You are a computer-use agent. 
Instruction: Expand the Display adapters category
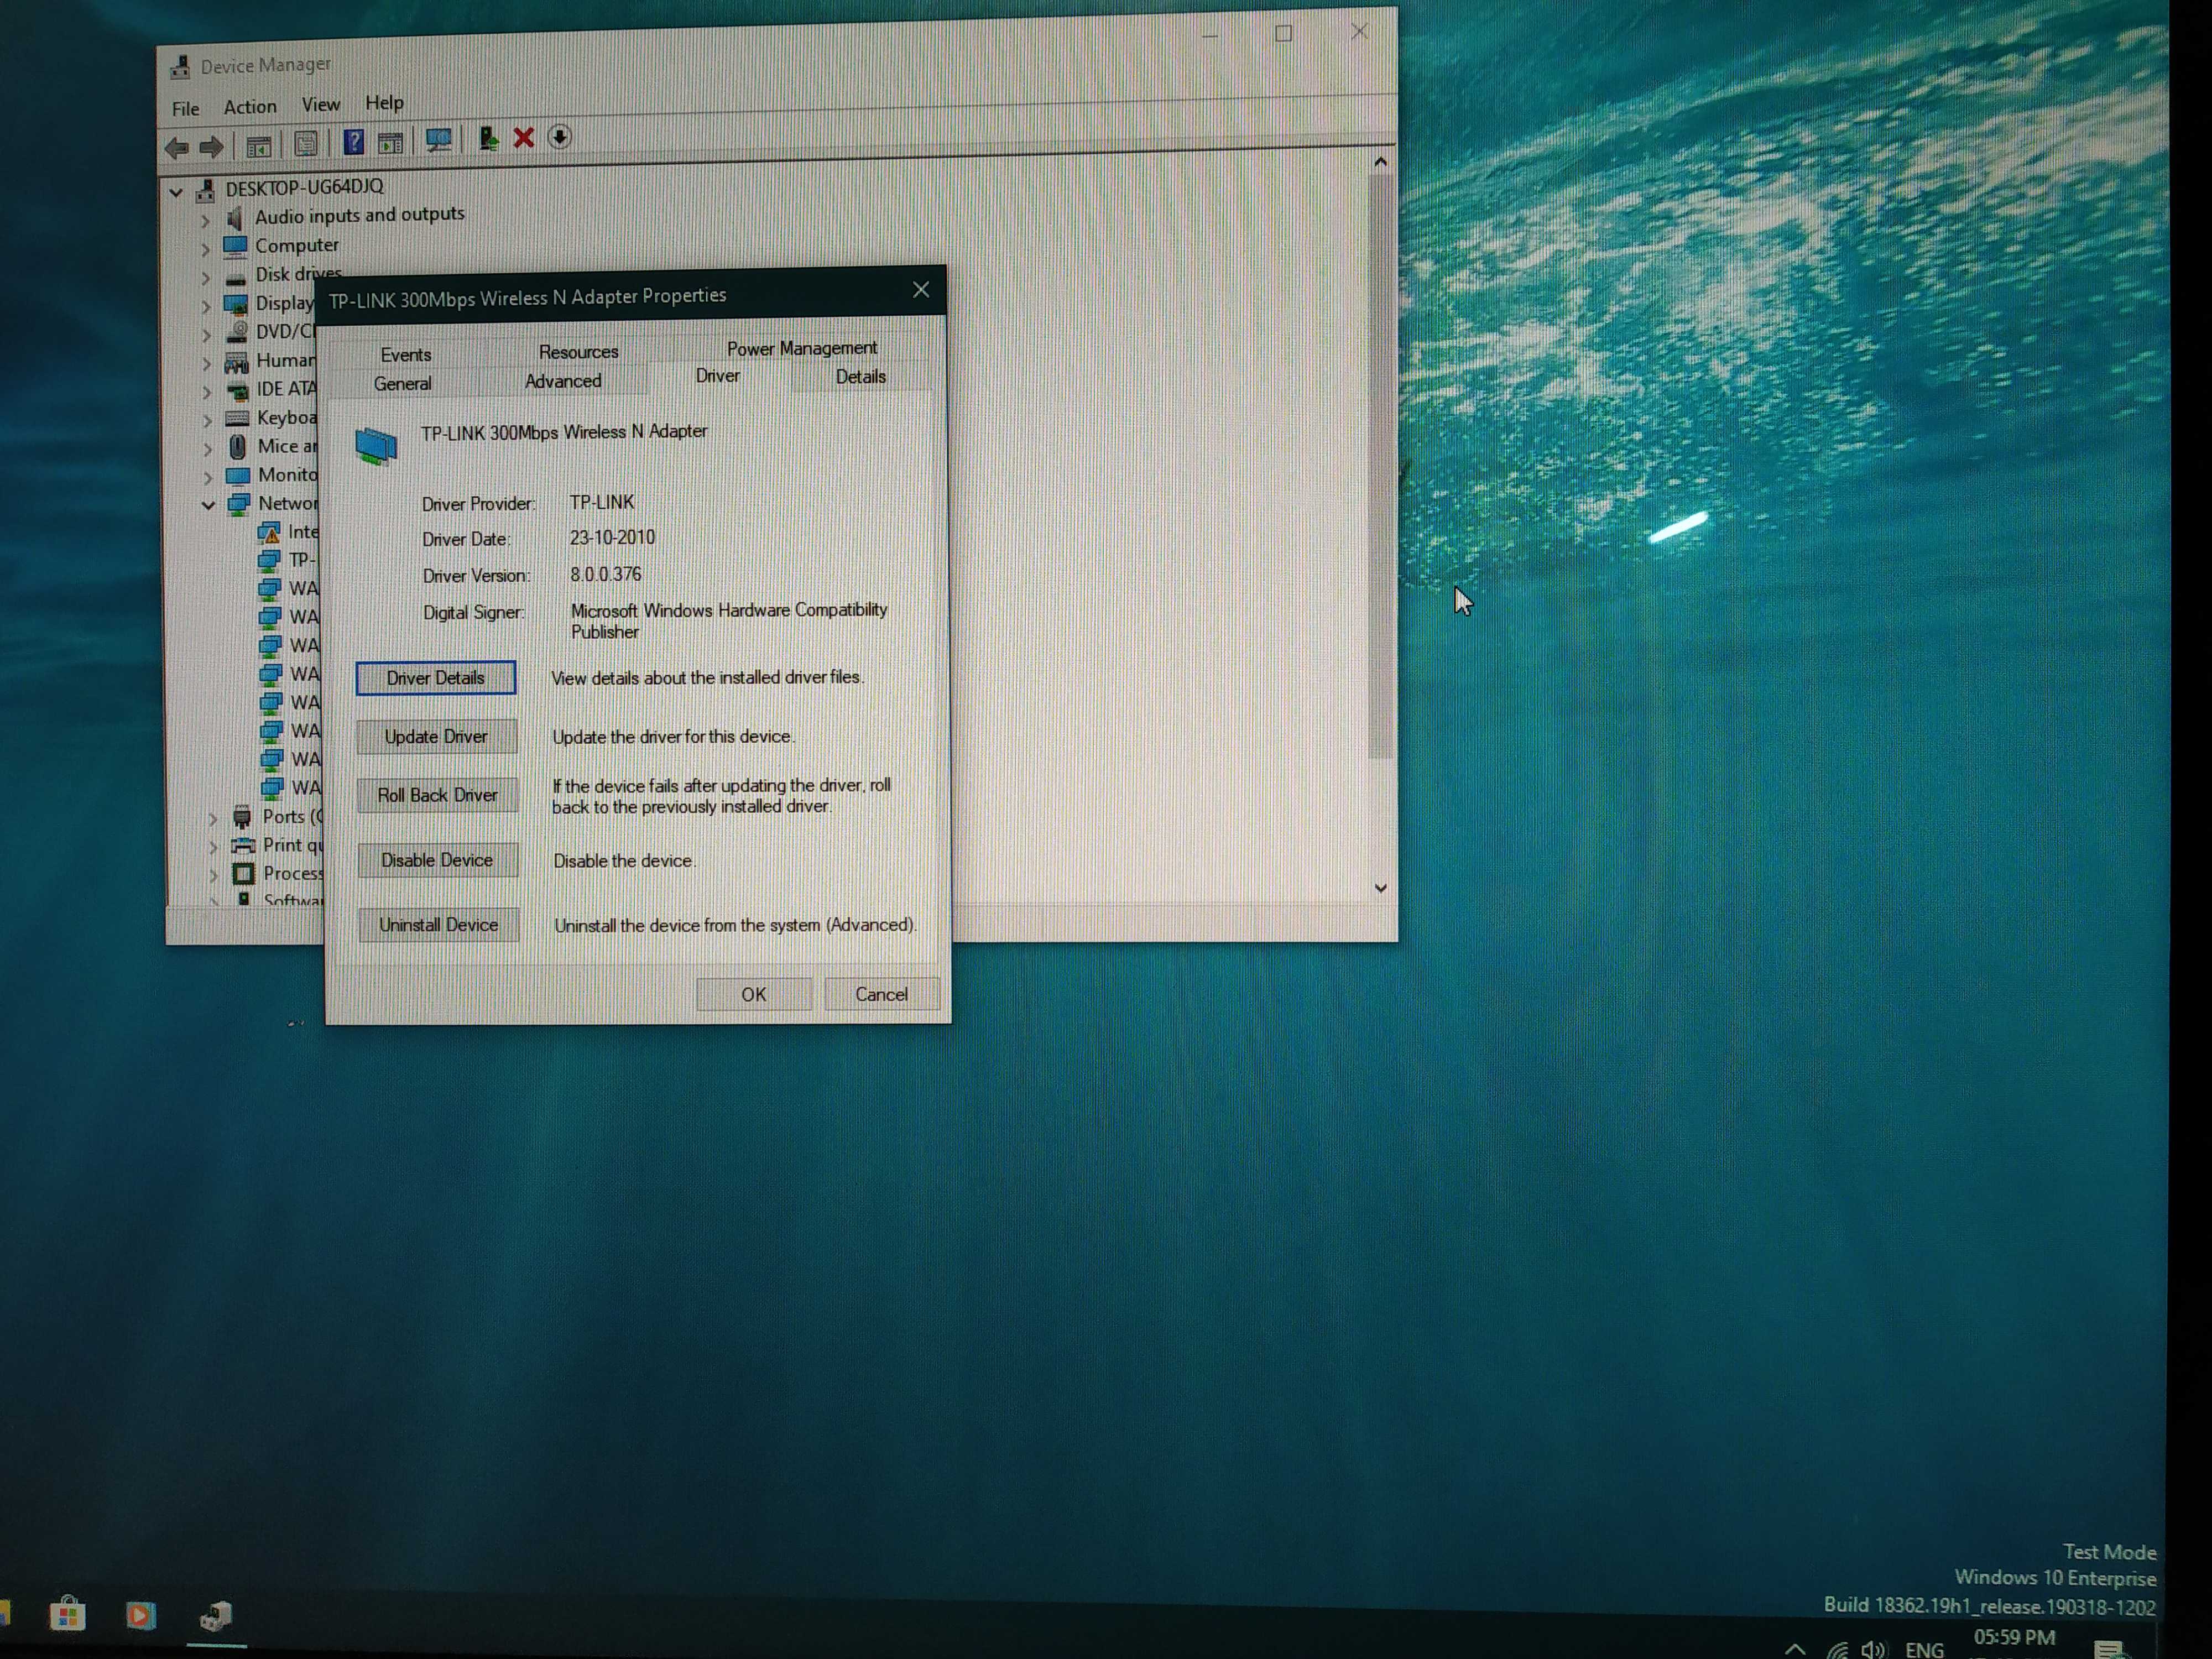206,306
